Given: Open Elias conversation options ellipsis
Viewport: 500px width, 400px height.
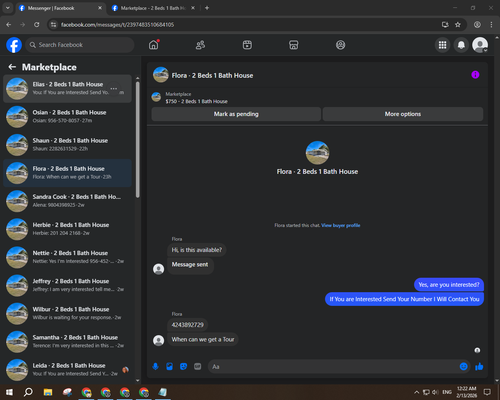Looking at the screenshot, I should click(x=114, y=89).
